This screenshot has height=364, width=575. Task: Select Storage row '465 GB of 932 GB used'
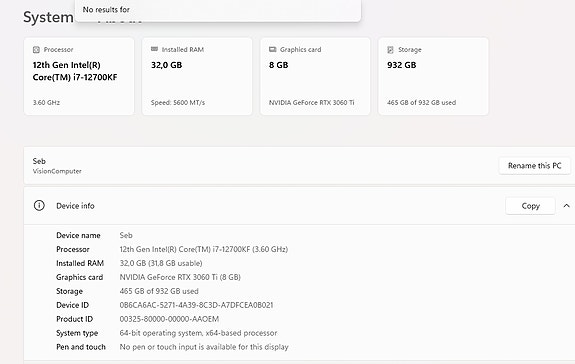tap(159, 291)
